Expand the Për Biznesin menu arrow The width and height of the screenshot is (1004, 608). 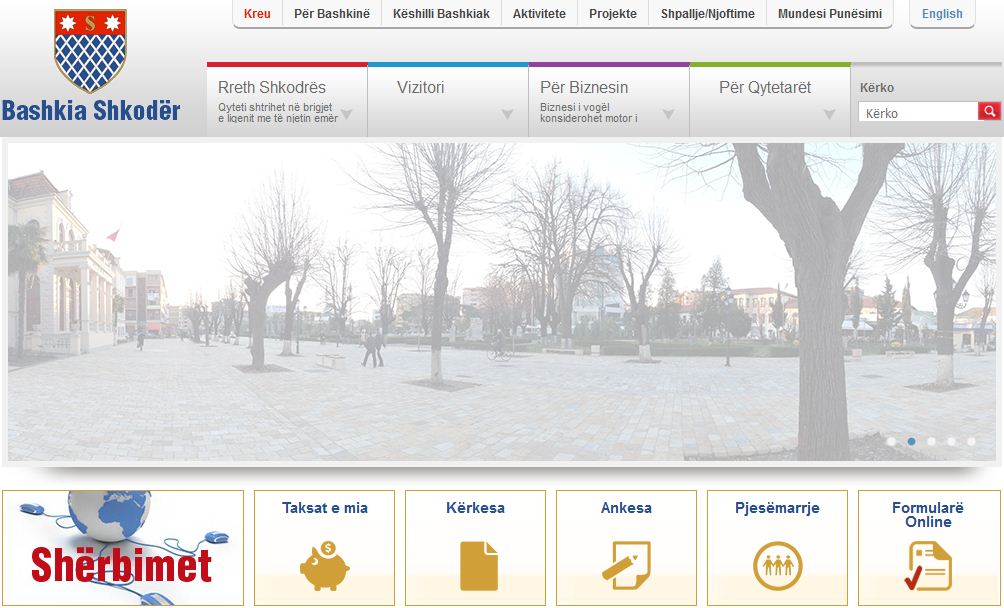pyautogui.click(x=668, y=113)
